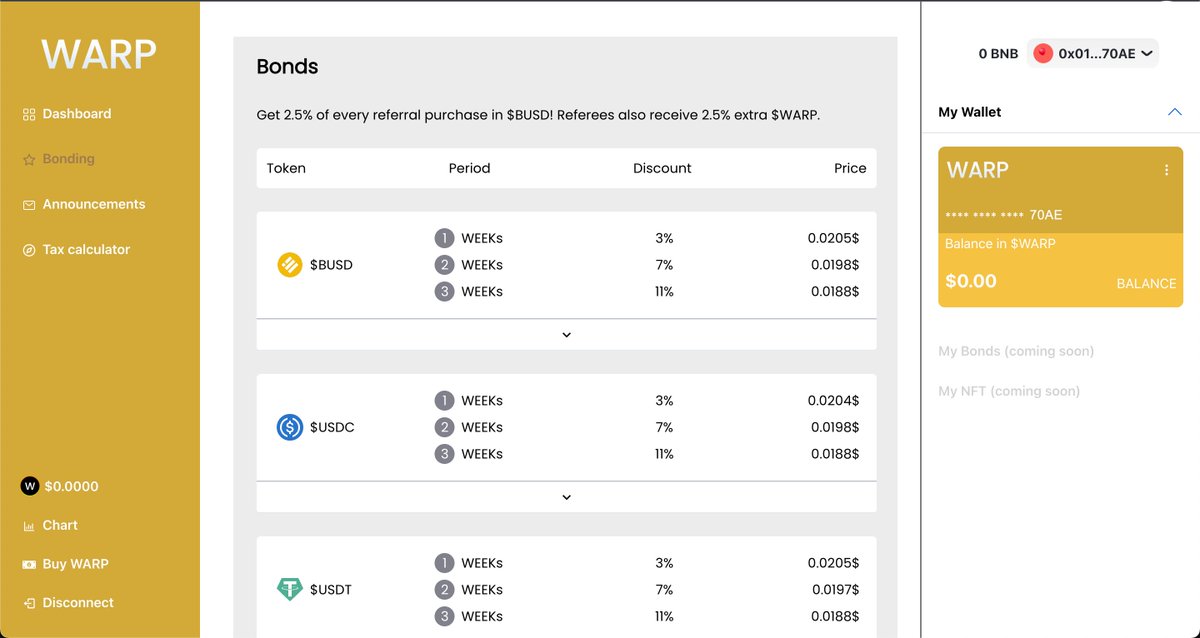This screenshot has width=1200, height=638.
Task: Open the WARP card three-dot menu
Action: [1166, 170]
